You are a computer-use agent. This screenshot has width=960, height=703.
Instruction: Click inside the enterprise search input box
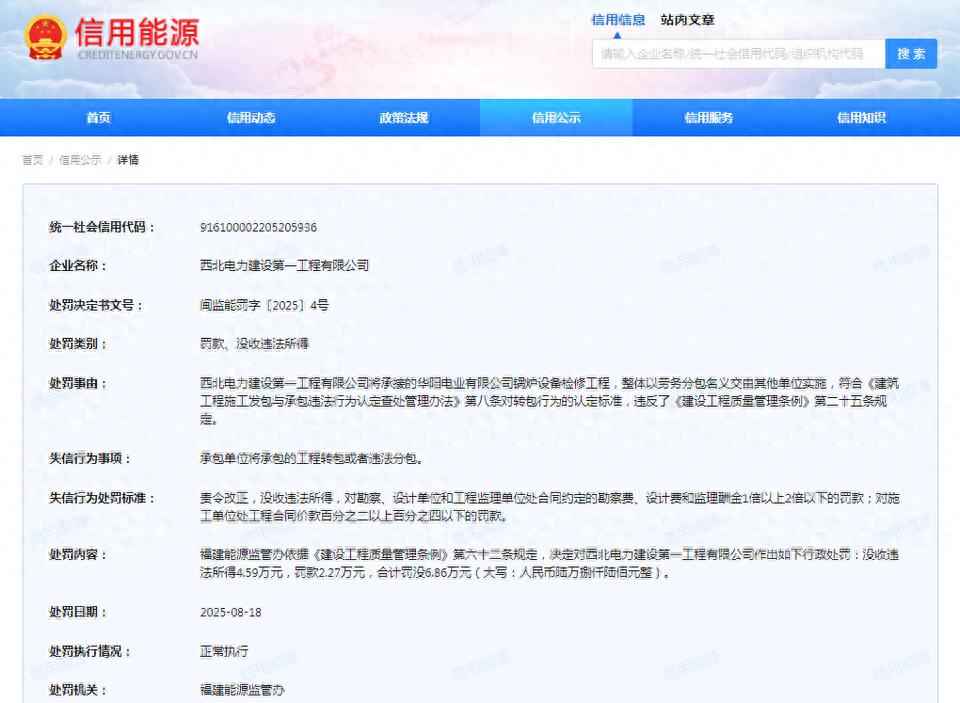tap(740, 54)
